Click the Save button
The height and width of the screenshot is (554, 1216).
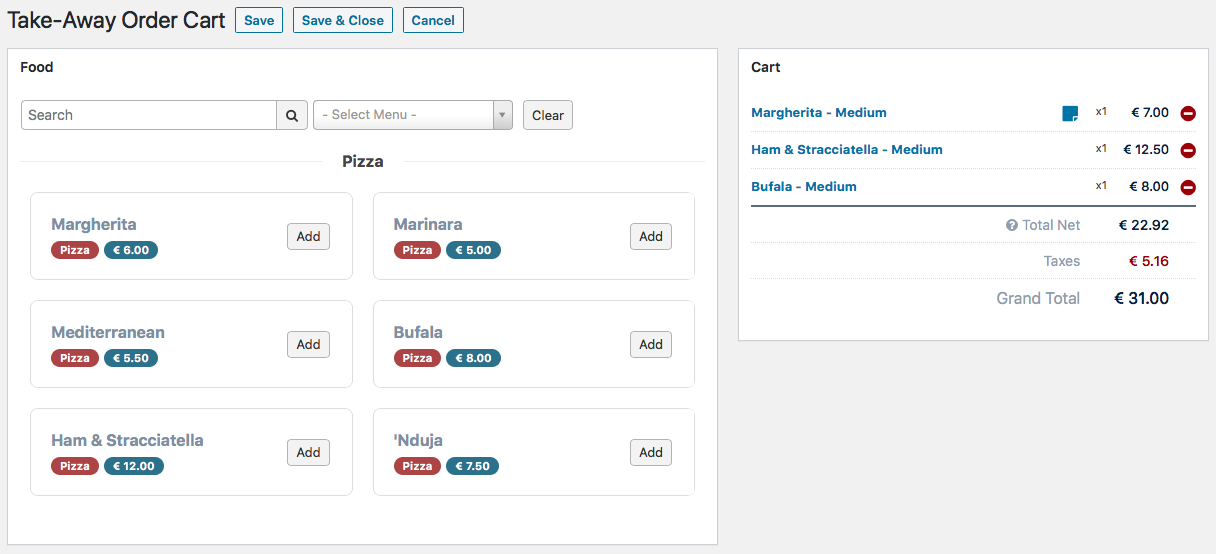coord(259,20)
